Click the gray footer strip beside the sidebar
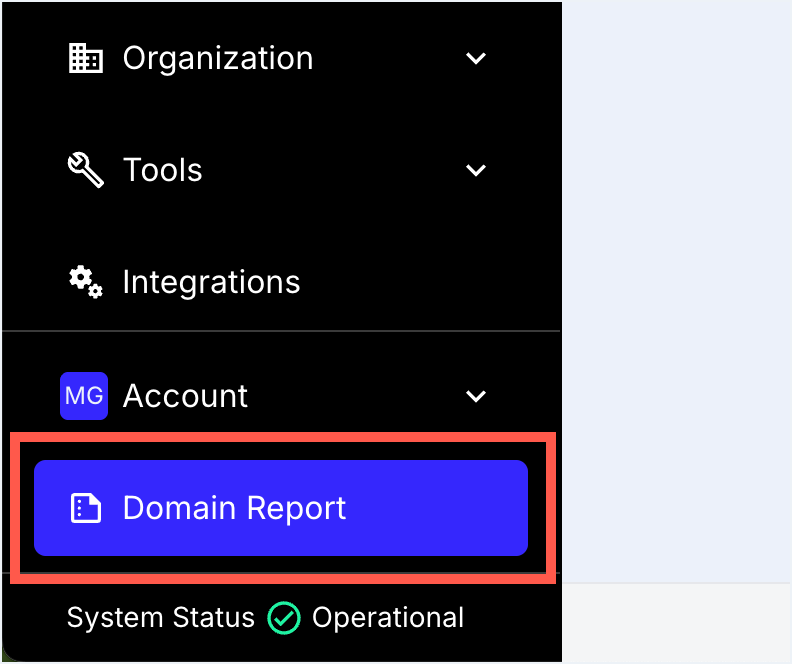792x664 pixels. (x=676, y=622)
